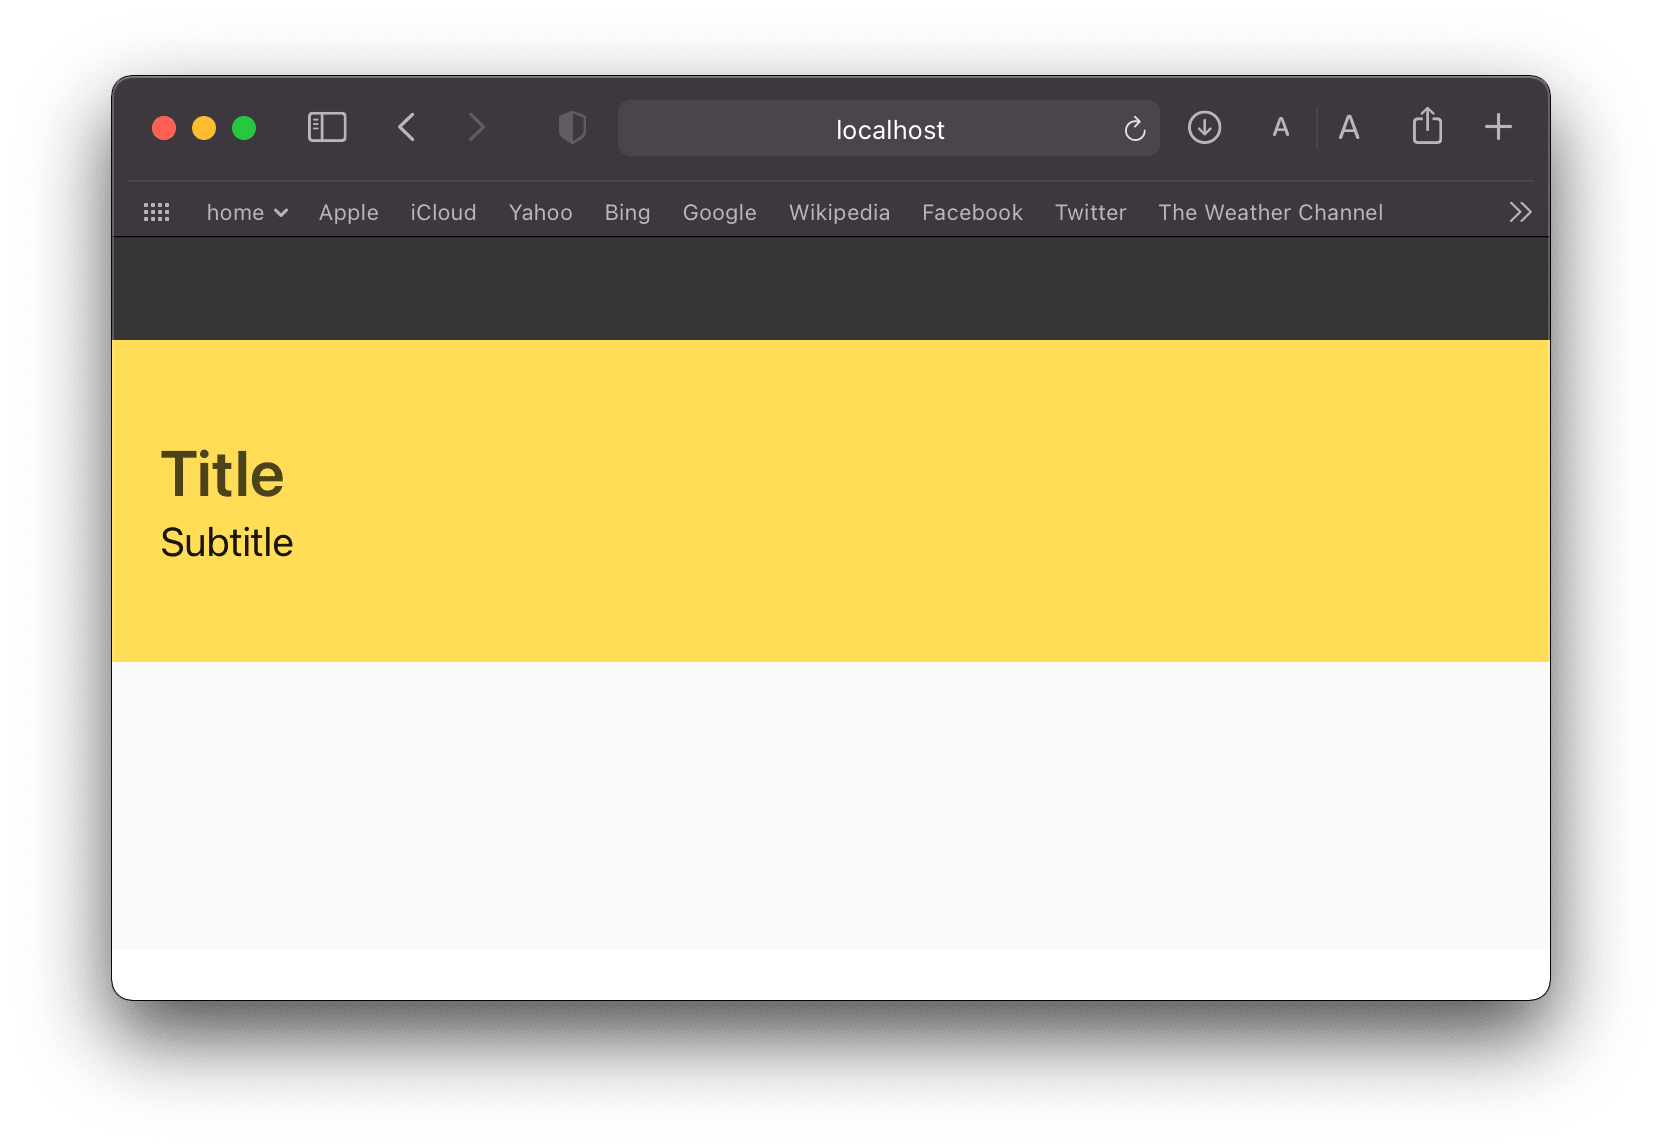
Task: Toggle the Safari sidebar button
Action: coord(327,128)
